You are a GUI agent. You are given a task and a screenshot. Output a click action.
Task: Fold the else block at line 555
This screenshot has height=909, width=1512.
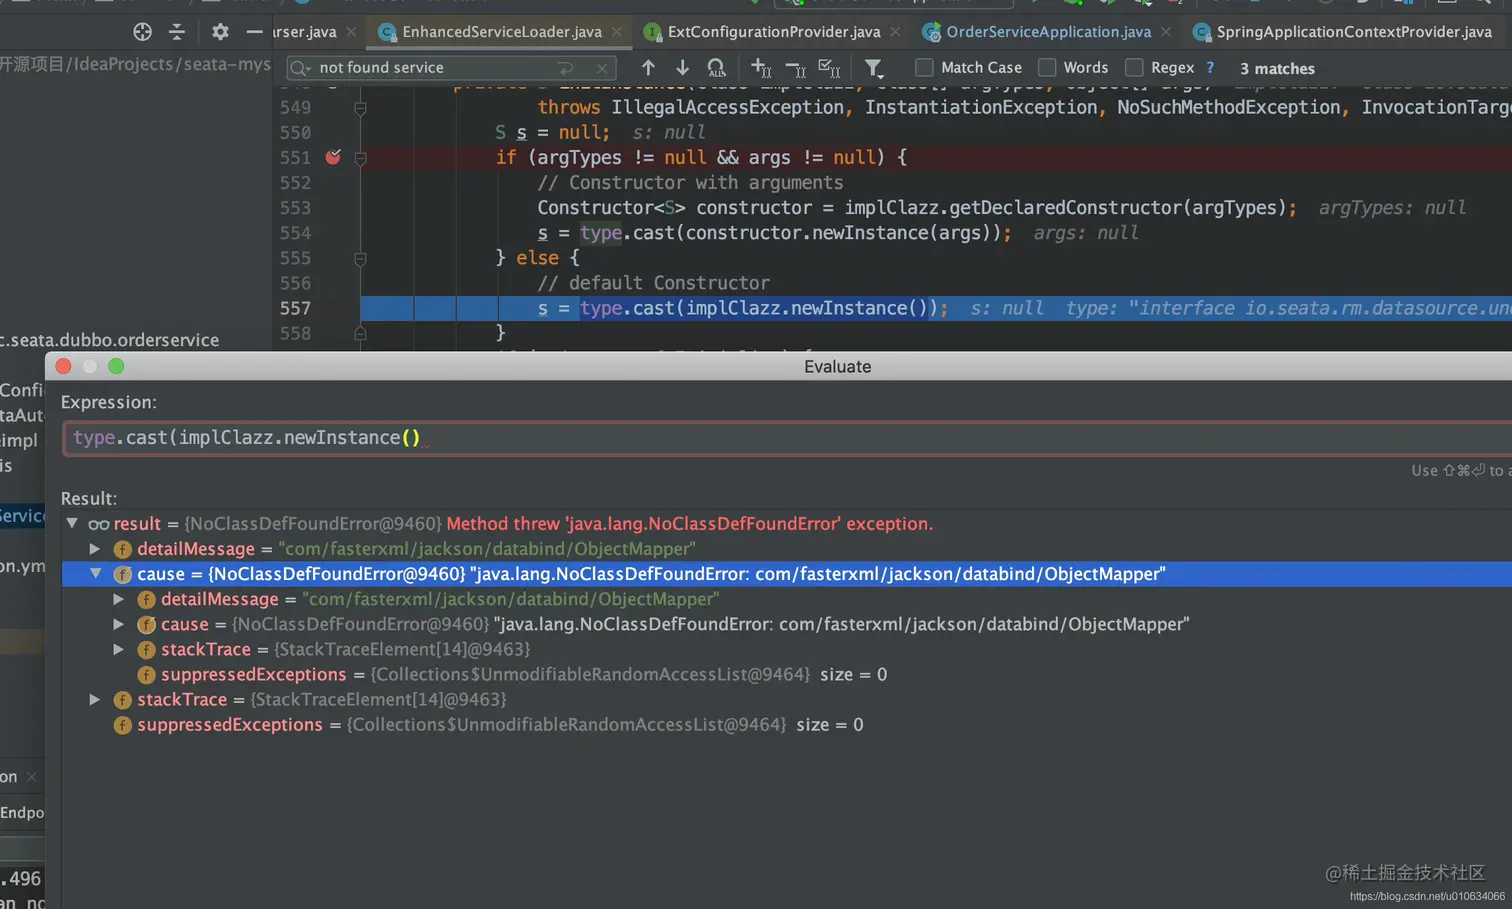point(360,258)
